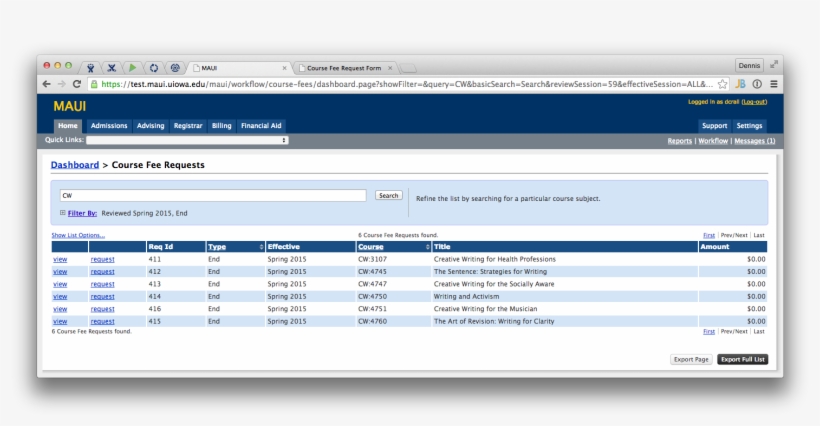Click the browser reload page icon
820x426 pixels.
77,85
